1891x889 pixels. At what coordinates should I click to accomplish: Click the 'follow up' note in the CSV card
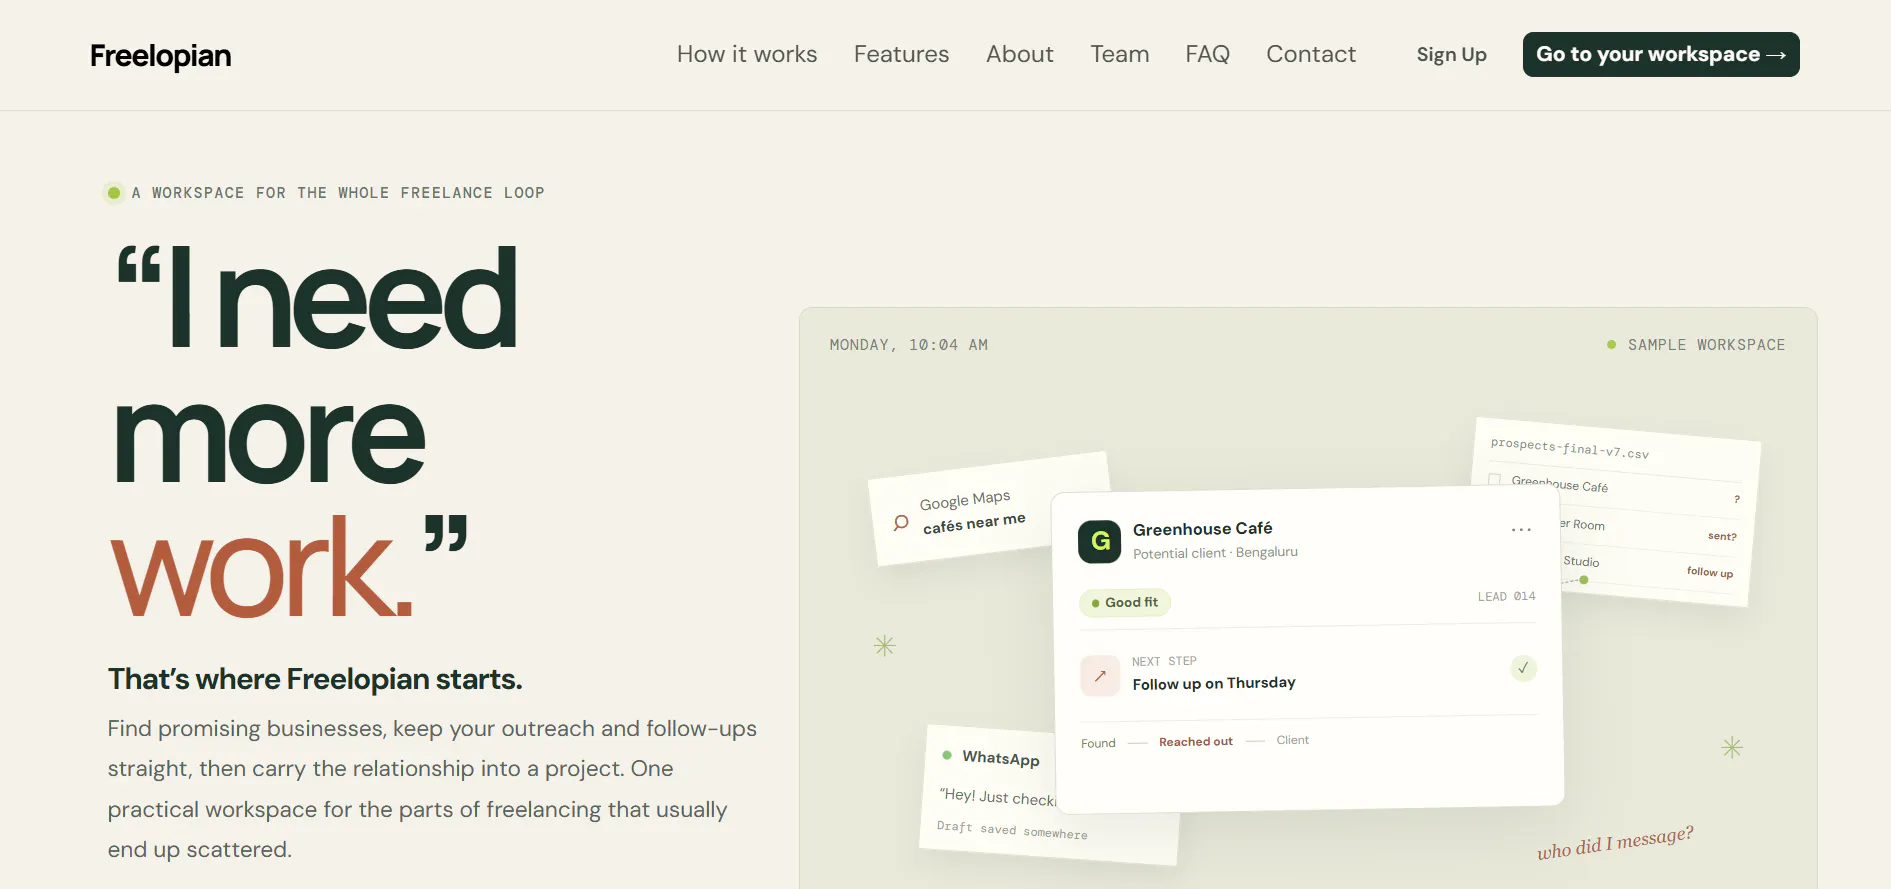point(1710,572)
